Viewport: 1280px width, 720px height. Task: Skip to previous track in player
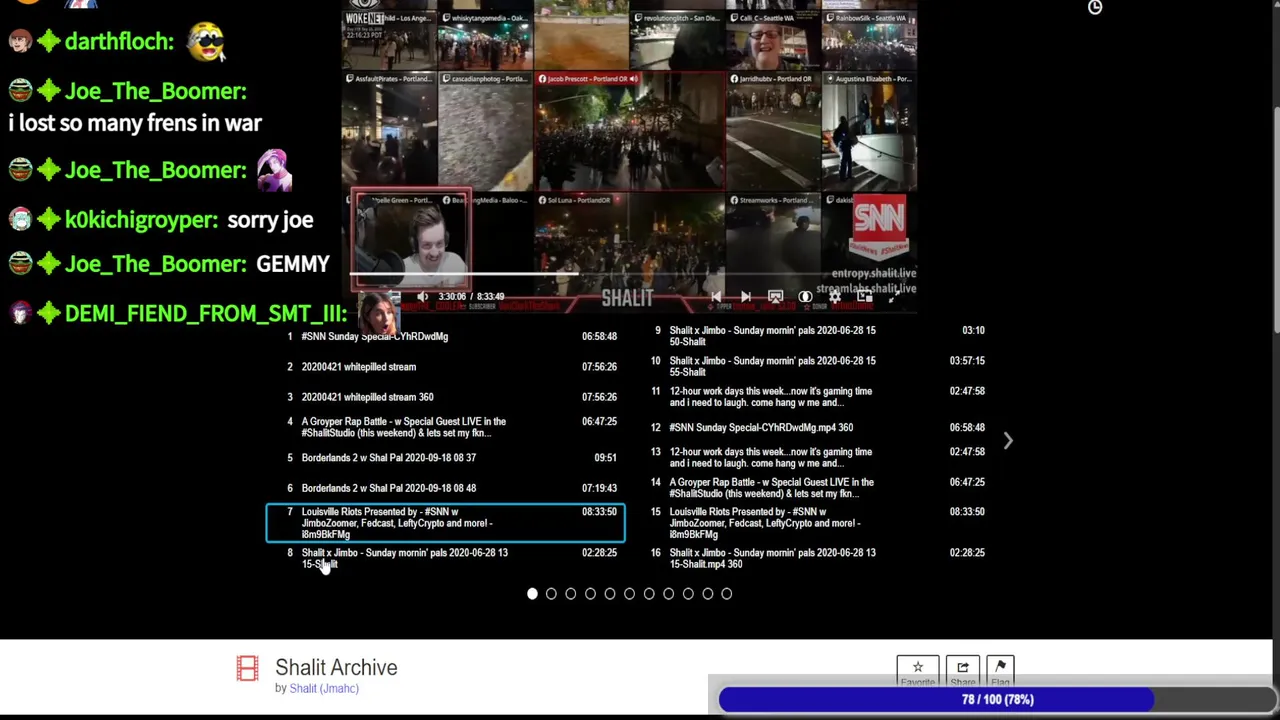point(716,297)
